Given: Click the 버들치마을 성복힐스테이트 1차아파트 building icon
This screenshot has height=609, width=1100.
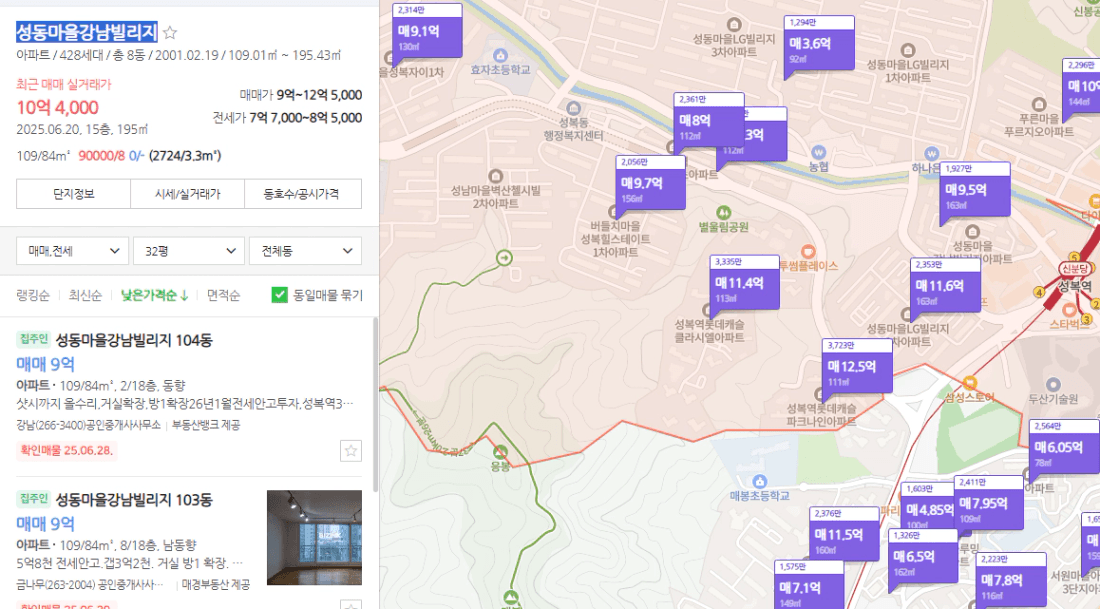Looking at the screenshot, I should pyautogui.click(x=614, y=212).
